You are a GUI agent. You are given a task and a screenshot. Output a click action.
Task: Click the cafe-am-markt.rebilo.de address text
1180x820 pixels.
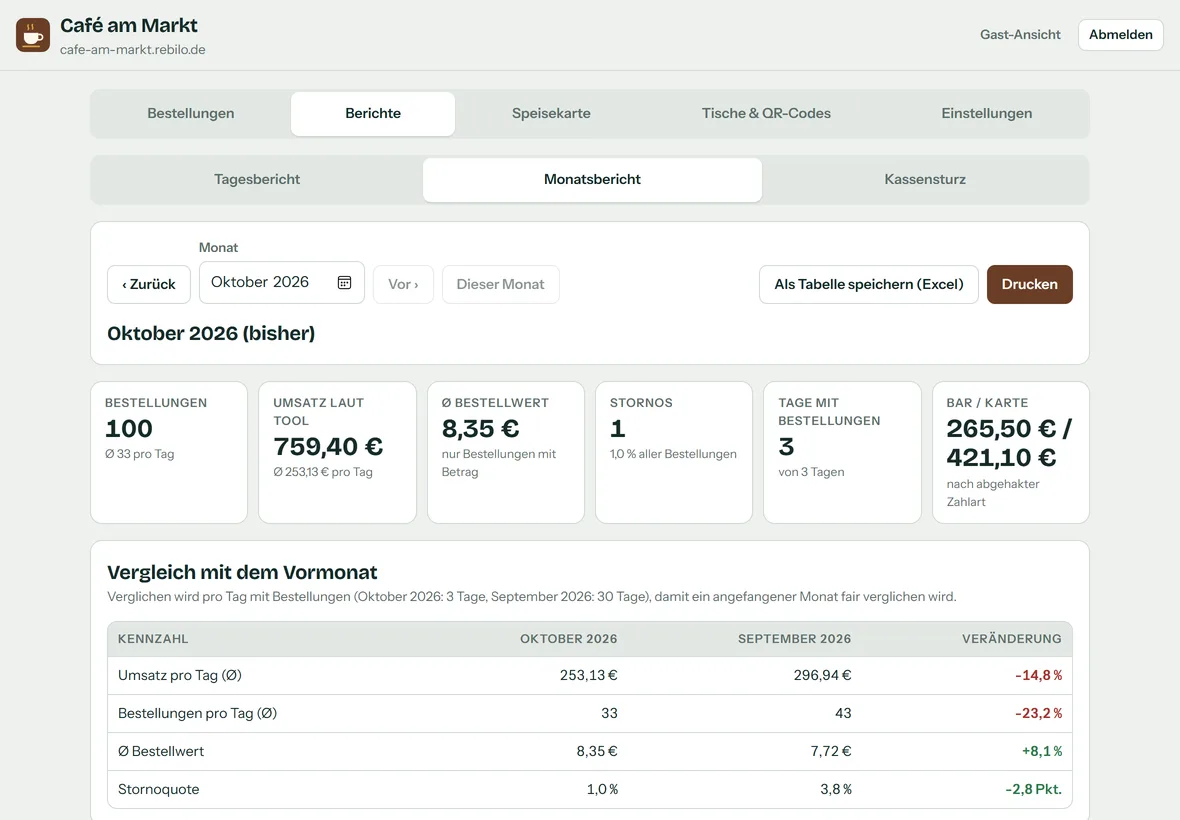[132, 50]
